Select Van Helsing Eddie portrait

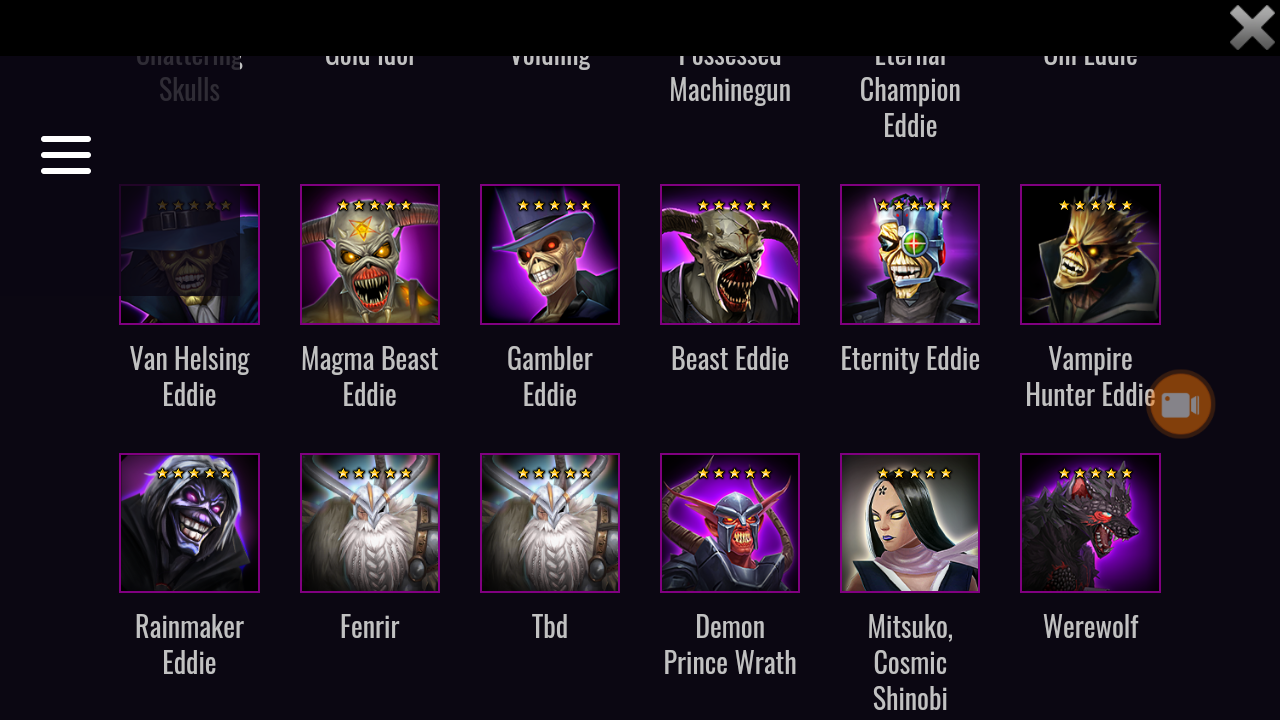pos(190,254)
